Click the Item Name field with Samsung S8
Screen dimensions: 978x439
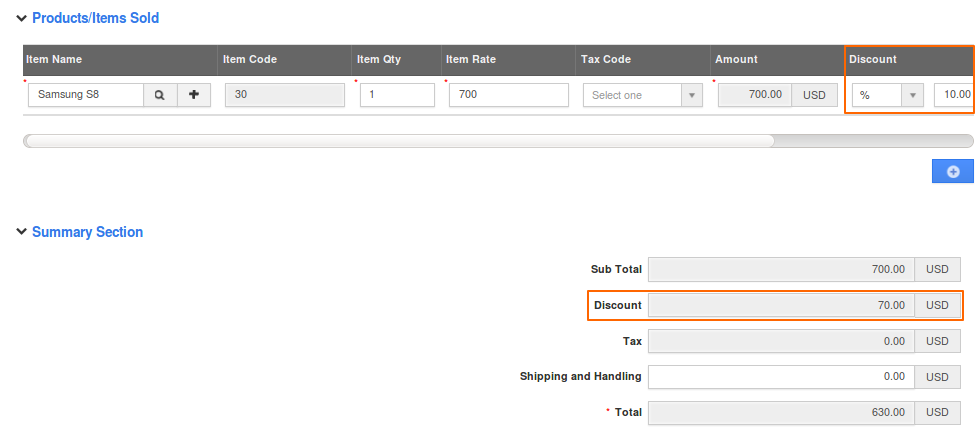coord(86,96)
